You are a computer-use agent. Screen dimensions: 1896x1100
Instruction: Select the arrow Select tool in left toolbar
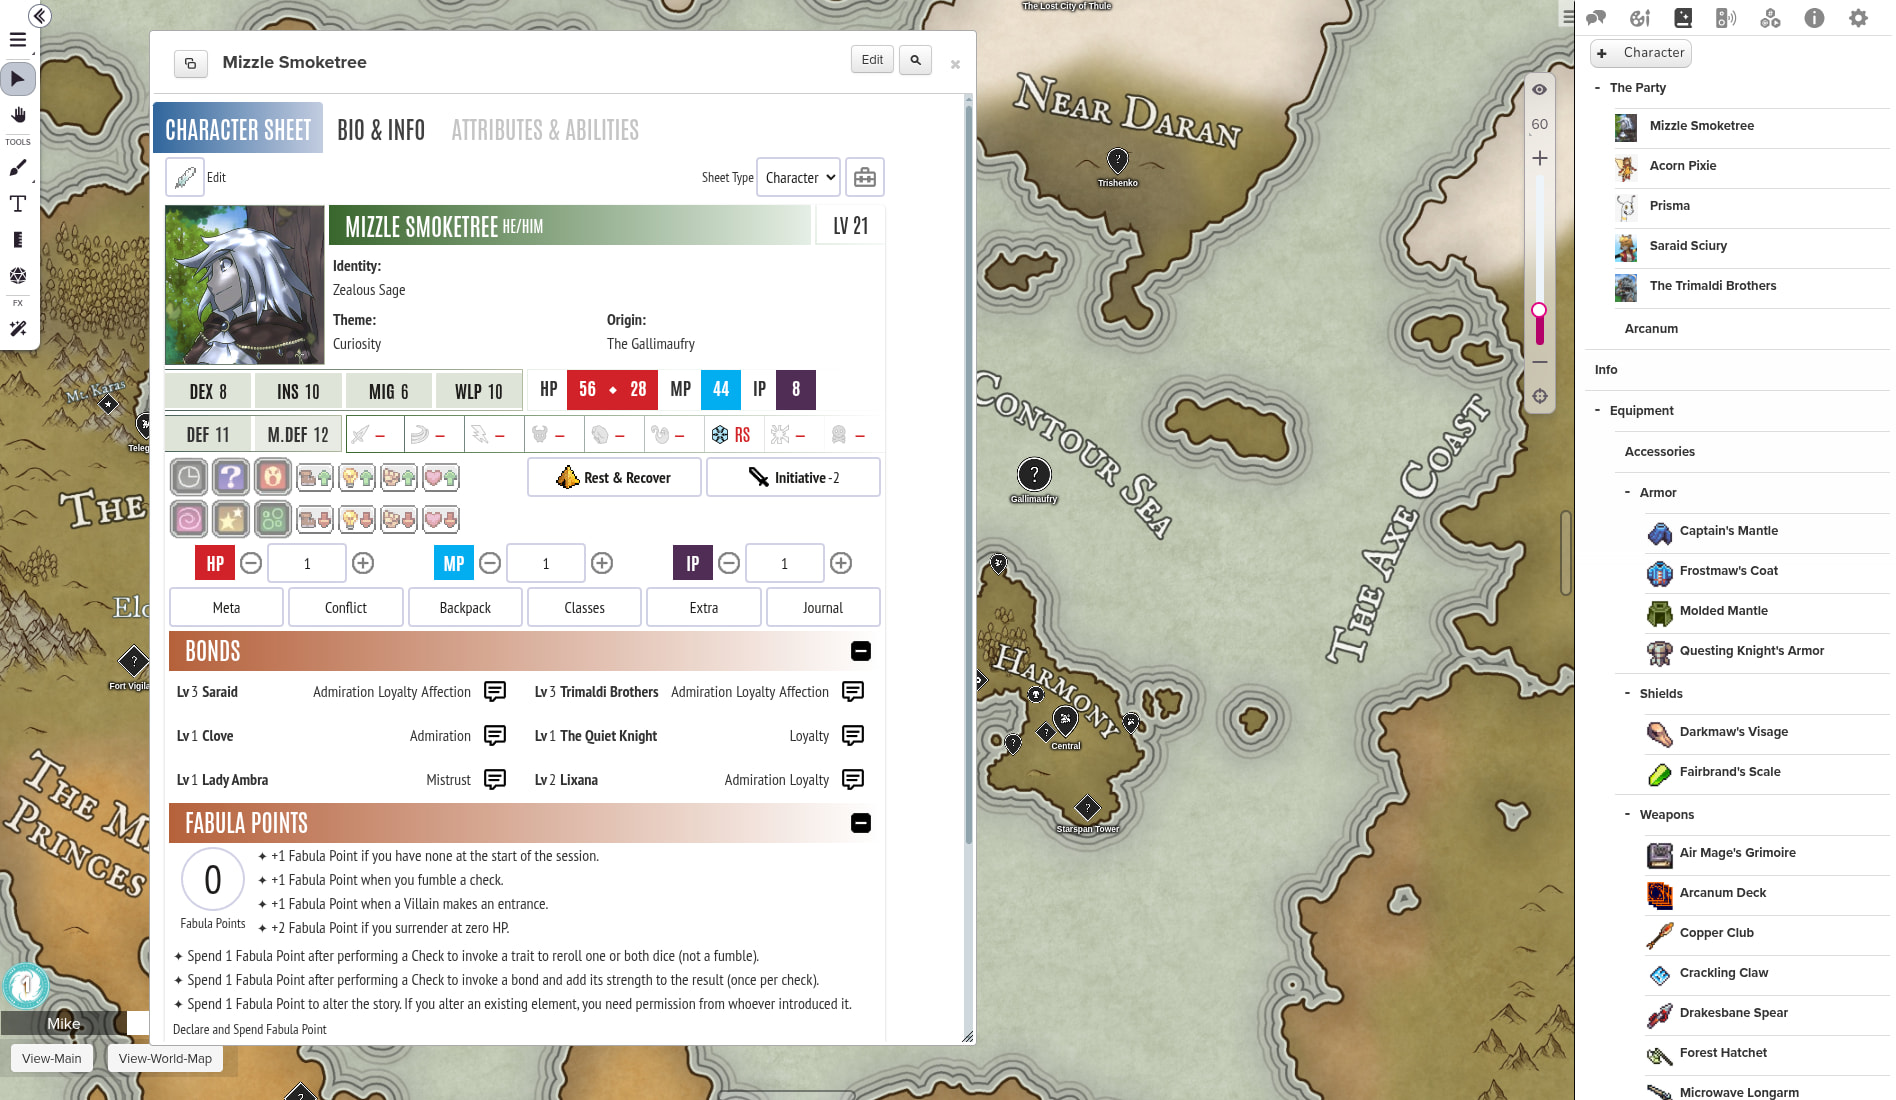[18, 79]
